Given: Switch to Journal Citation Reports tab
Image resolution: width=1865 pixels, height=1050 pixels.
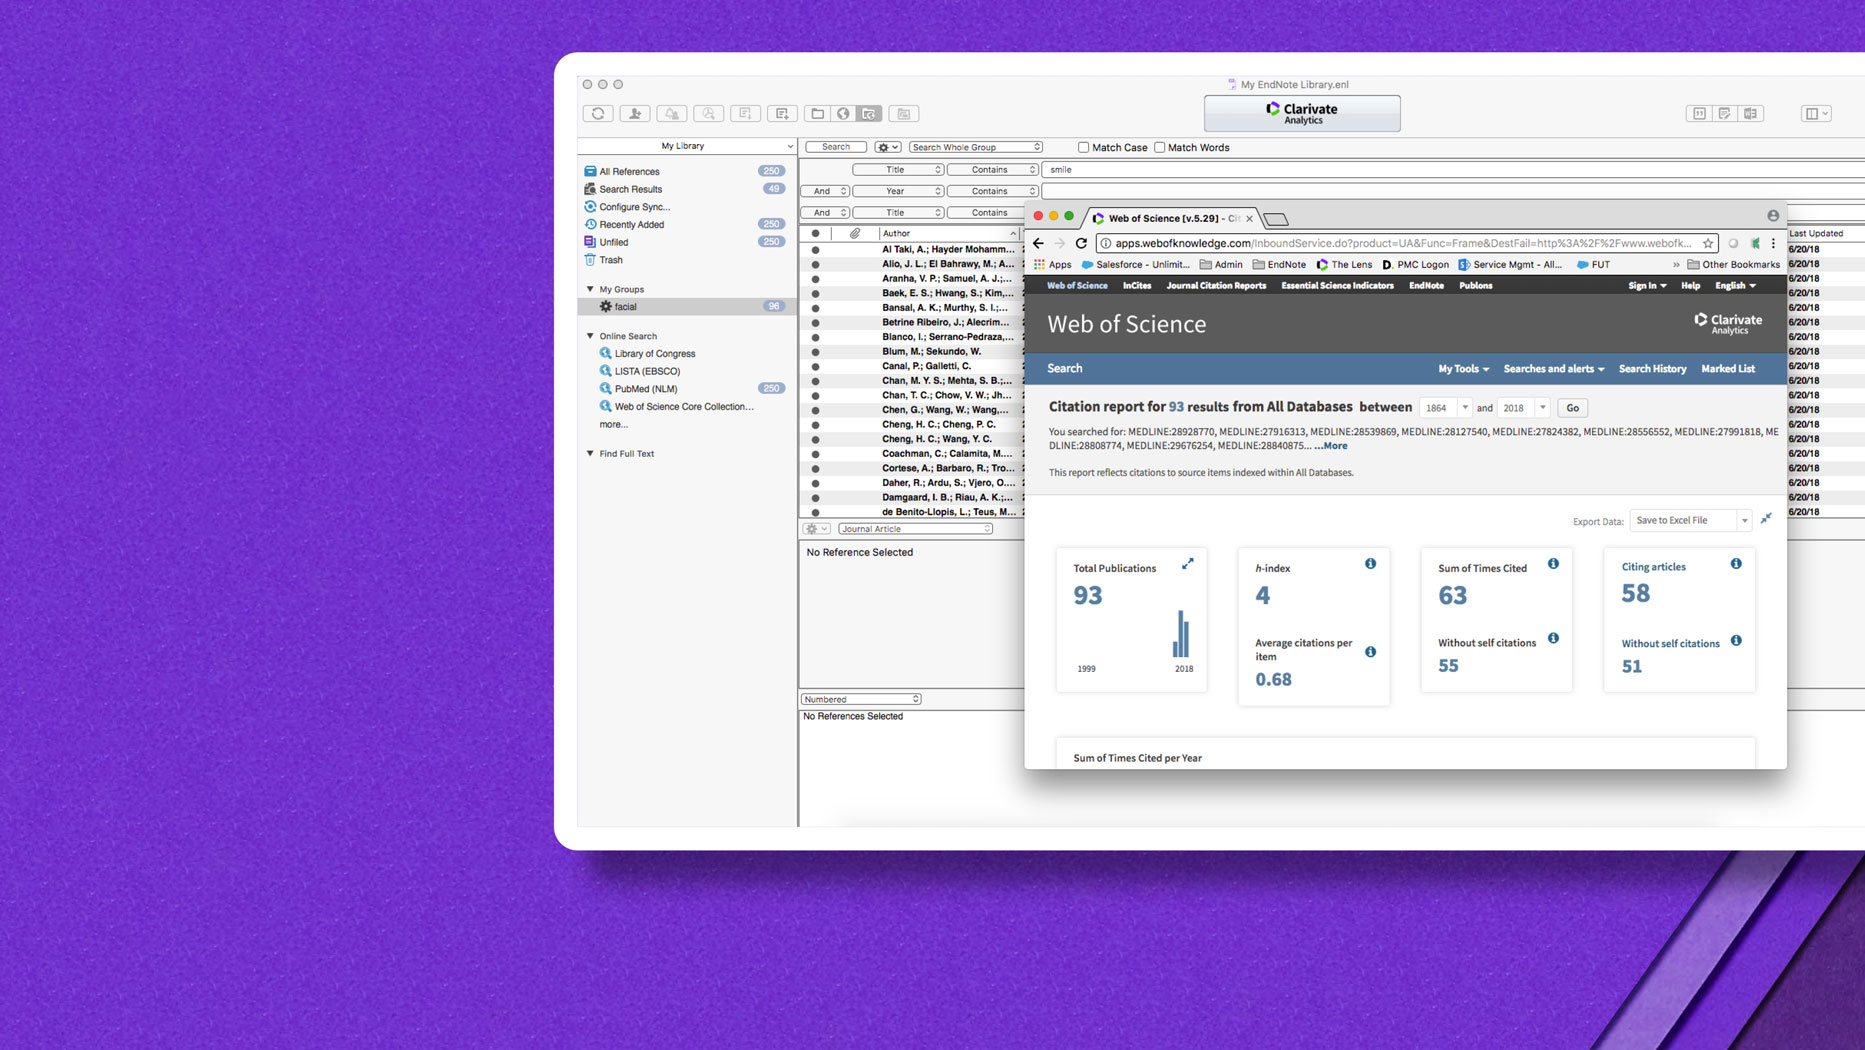Looking at the screenshot, I should click(1215, 286).
